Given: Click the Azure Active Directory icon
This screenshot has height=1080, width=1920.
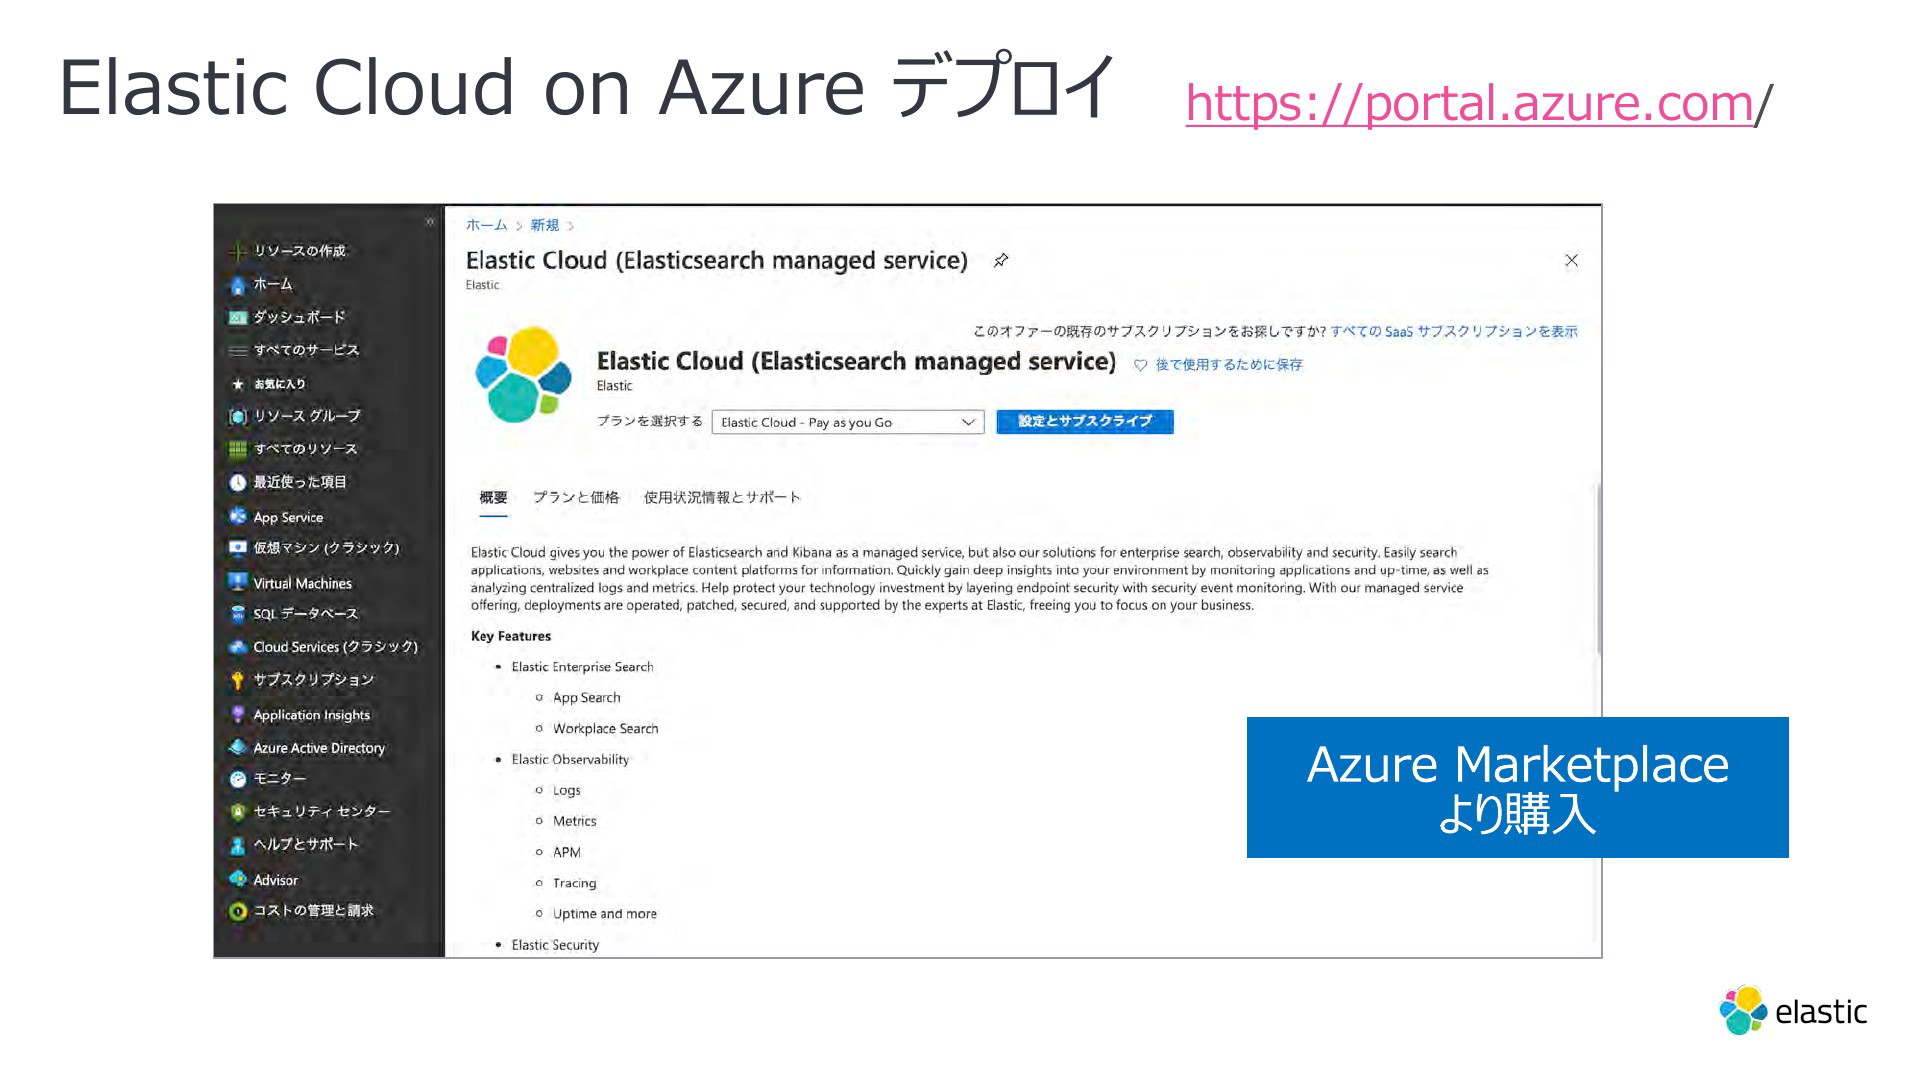Looking at the screenshot, I should pyautogui.click(x=237, y=747).
